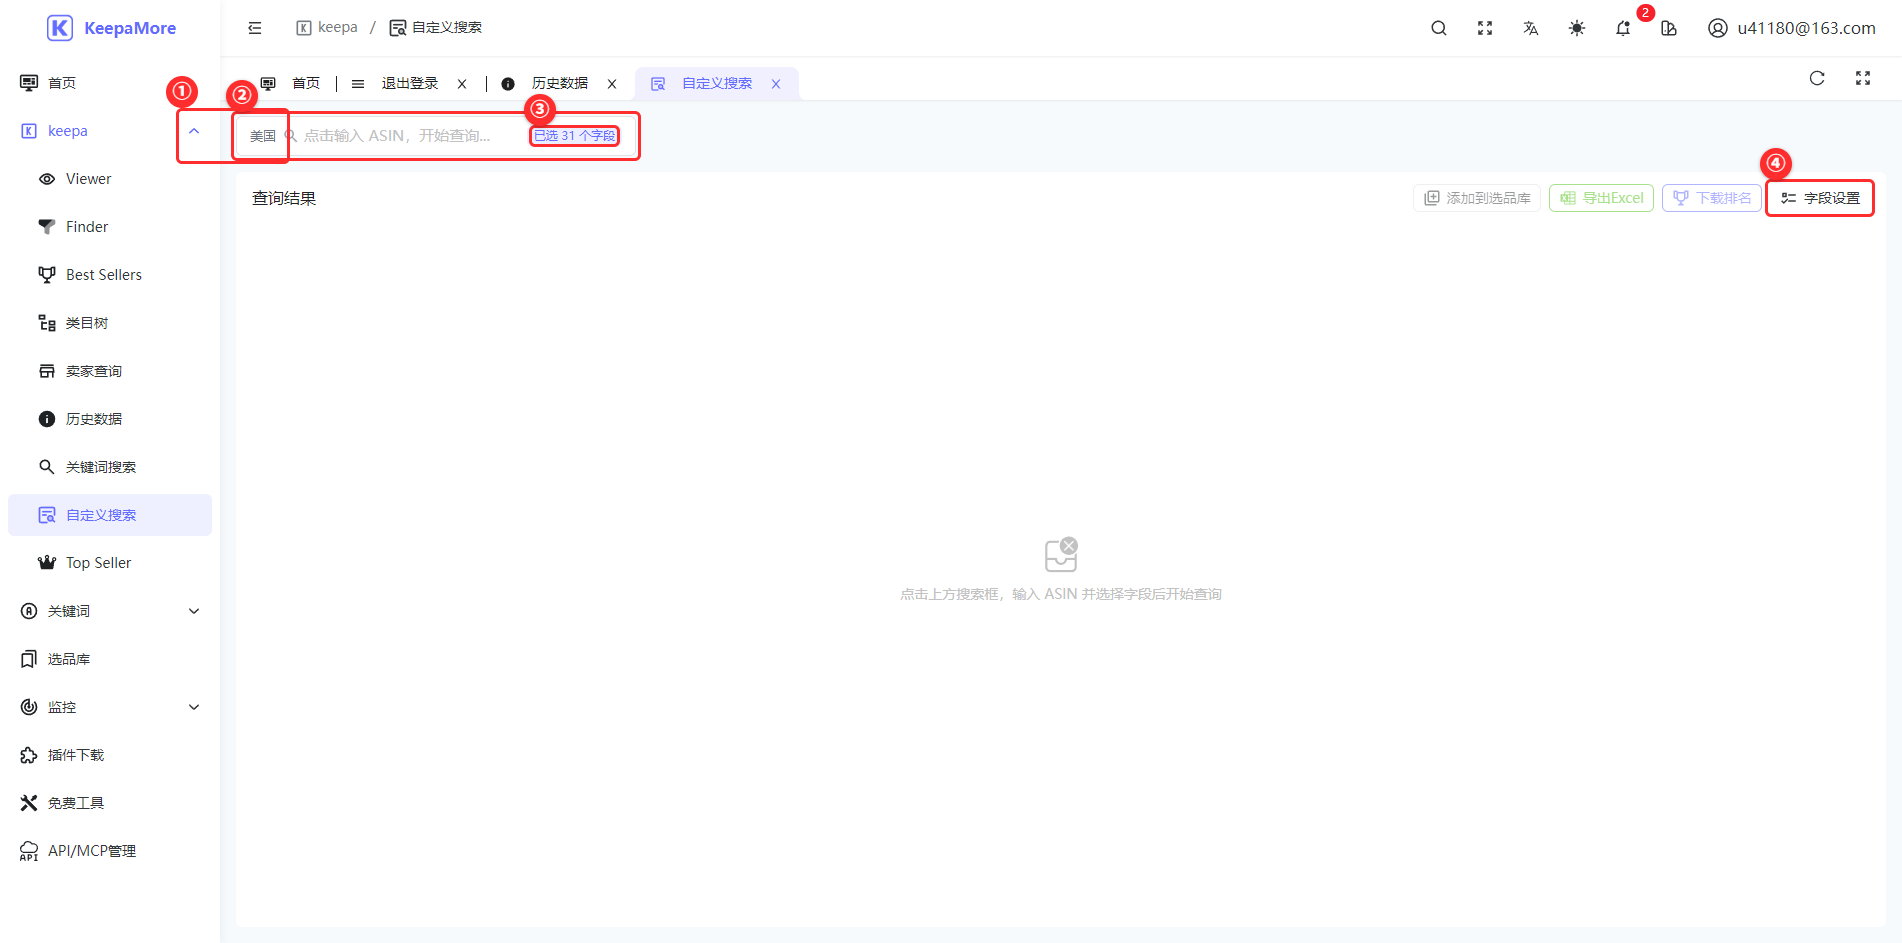Open the top search magnifier icon
This screenshot has width=1902, height=943.
pos(1439,28)
